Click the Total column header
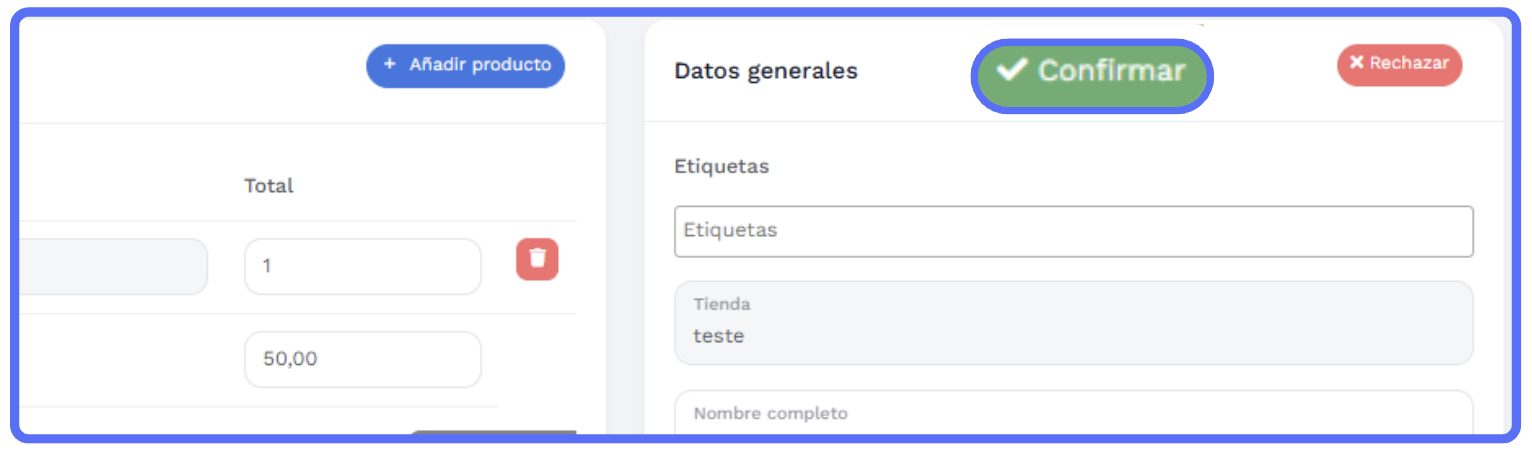The image size is (1532, 454). coord(269,186)
